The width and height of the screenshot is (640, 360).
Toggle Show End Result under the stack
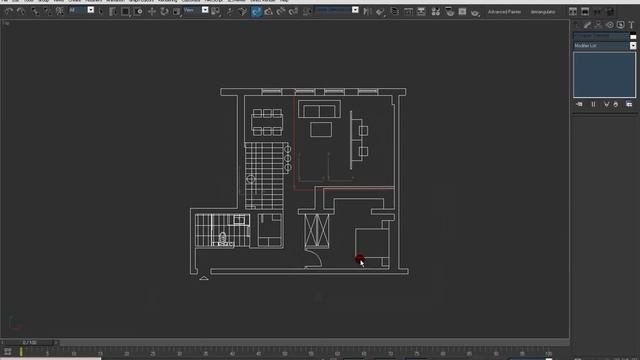593,104
